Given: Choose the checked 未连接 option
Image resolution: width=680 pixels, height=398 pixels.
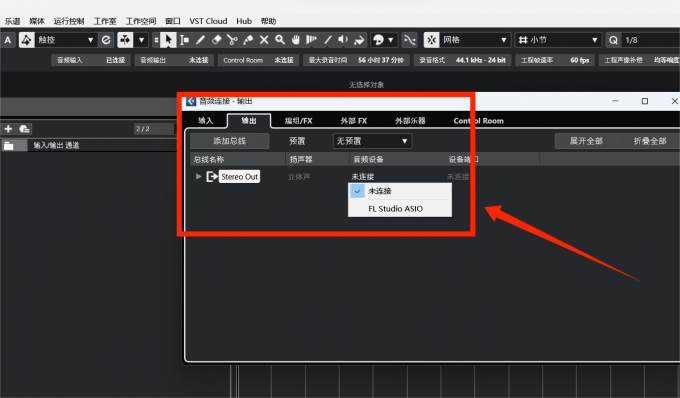Looking at the screenshot, I should pos(400,191).
